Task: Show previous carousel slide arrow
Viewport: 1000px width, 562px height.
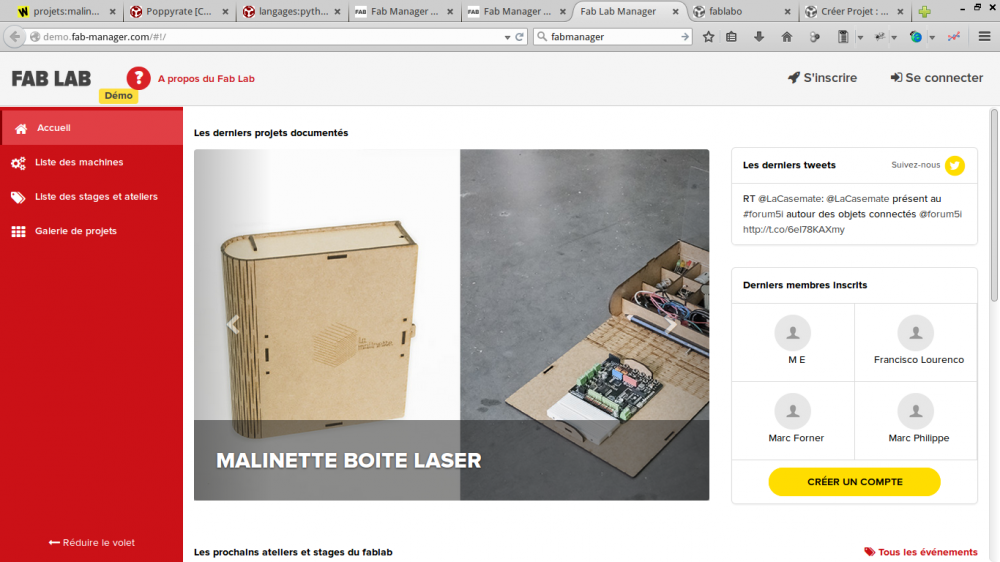Action: (x=233, y=325)
